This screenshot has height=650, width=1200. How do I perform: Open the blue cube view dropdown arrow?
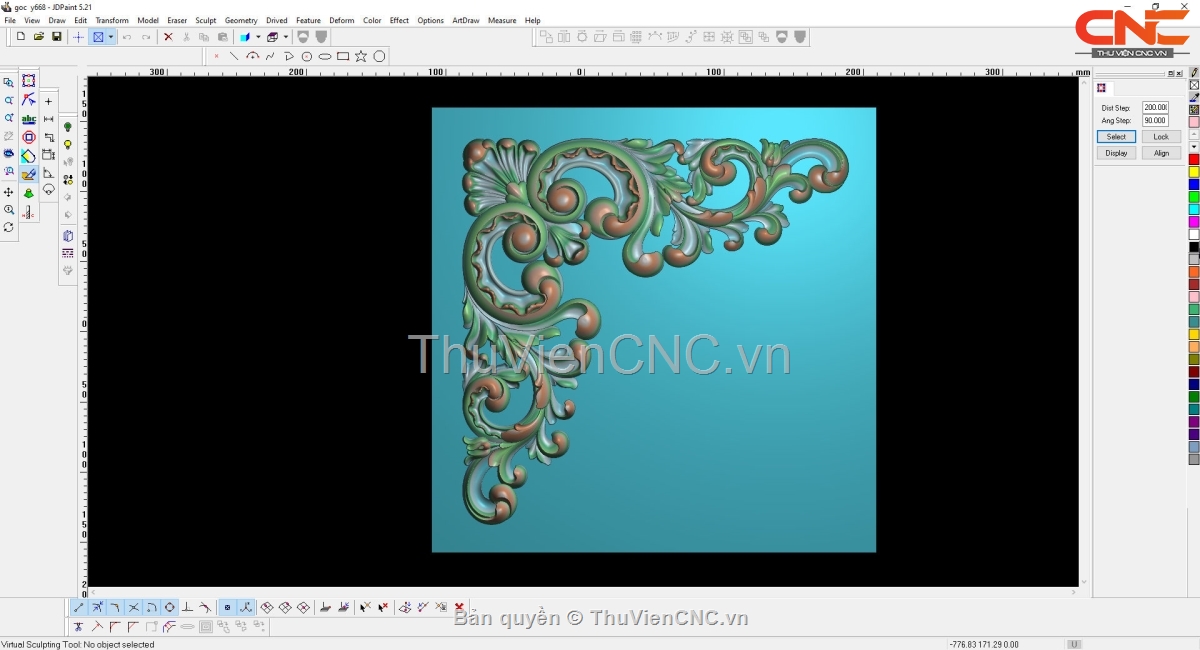257,37
